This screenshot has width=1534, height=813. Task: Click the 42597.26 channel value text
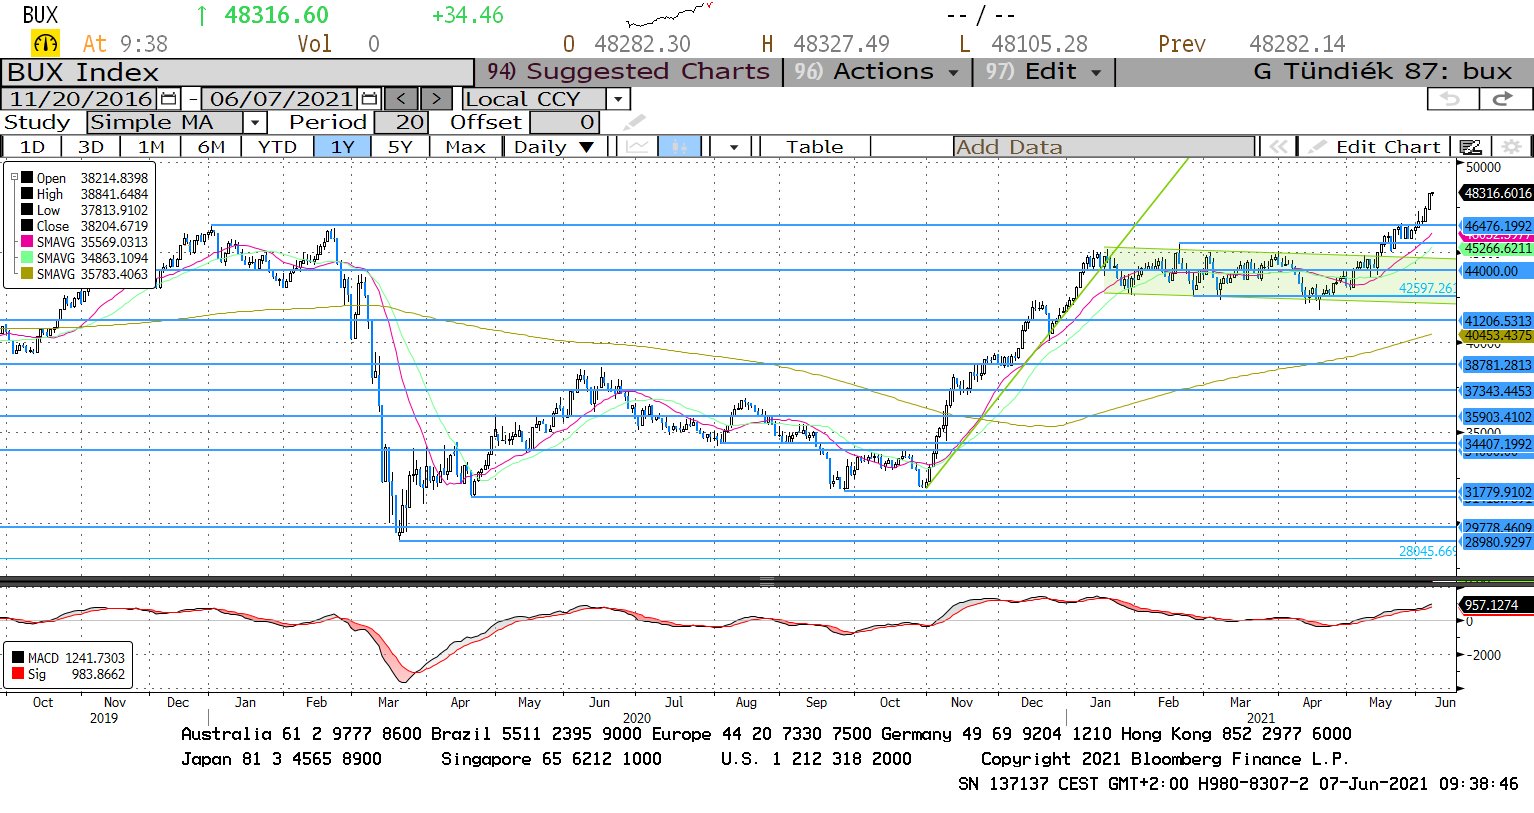[1428, 288]
